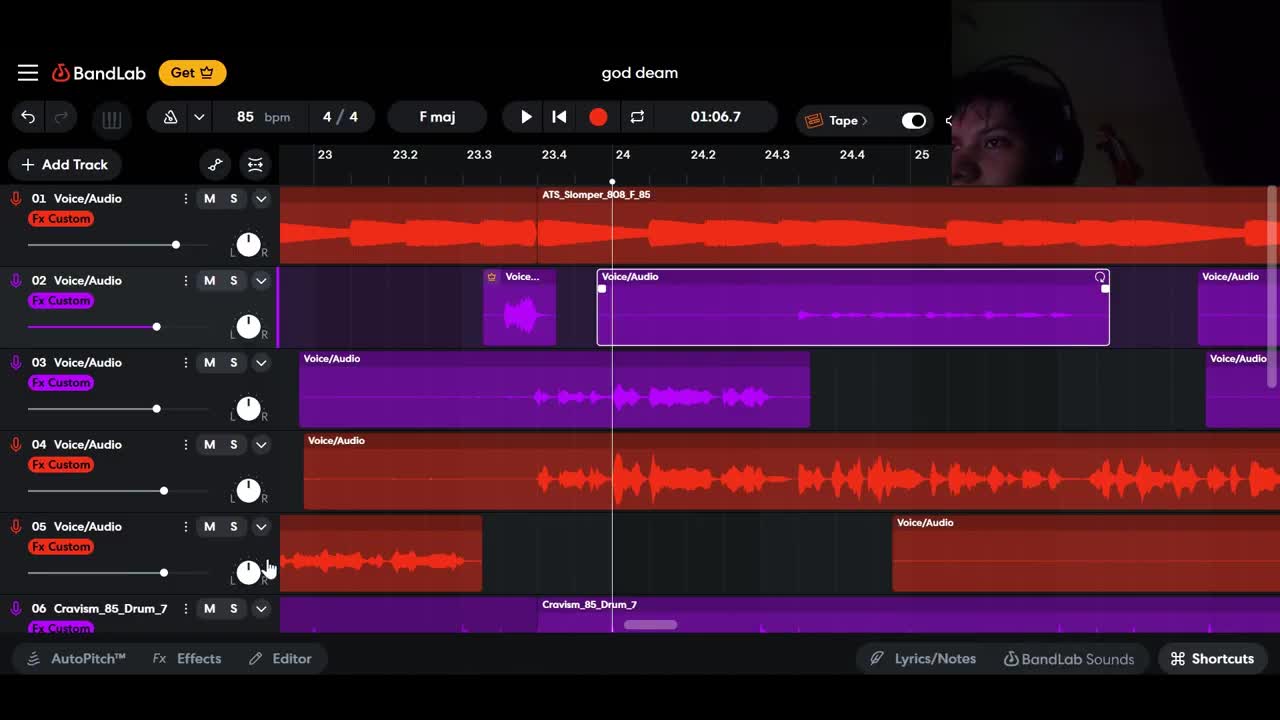The image size is (1280, 720).
Task: Edit the 85 bpm tempo field
Action: (x=263, y=117)
